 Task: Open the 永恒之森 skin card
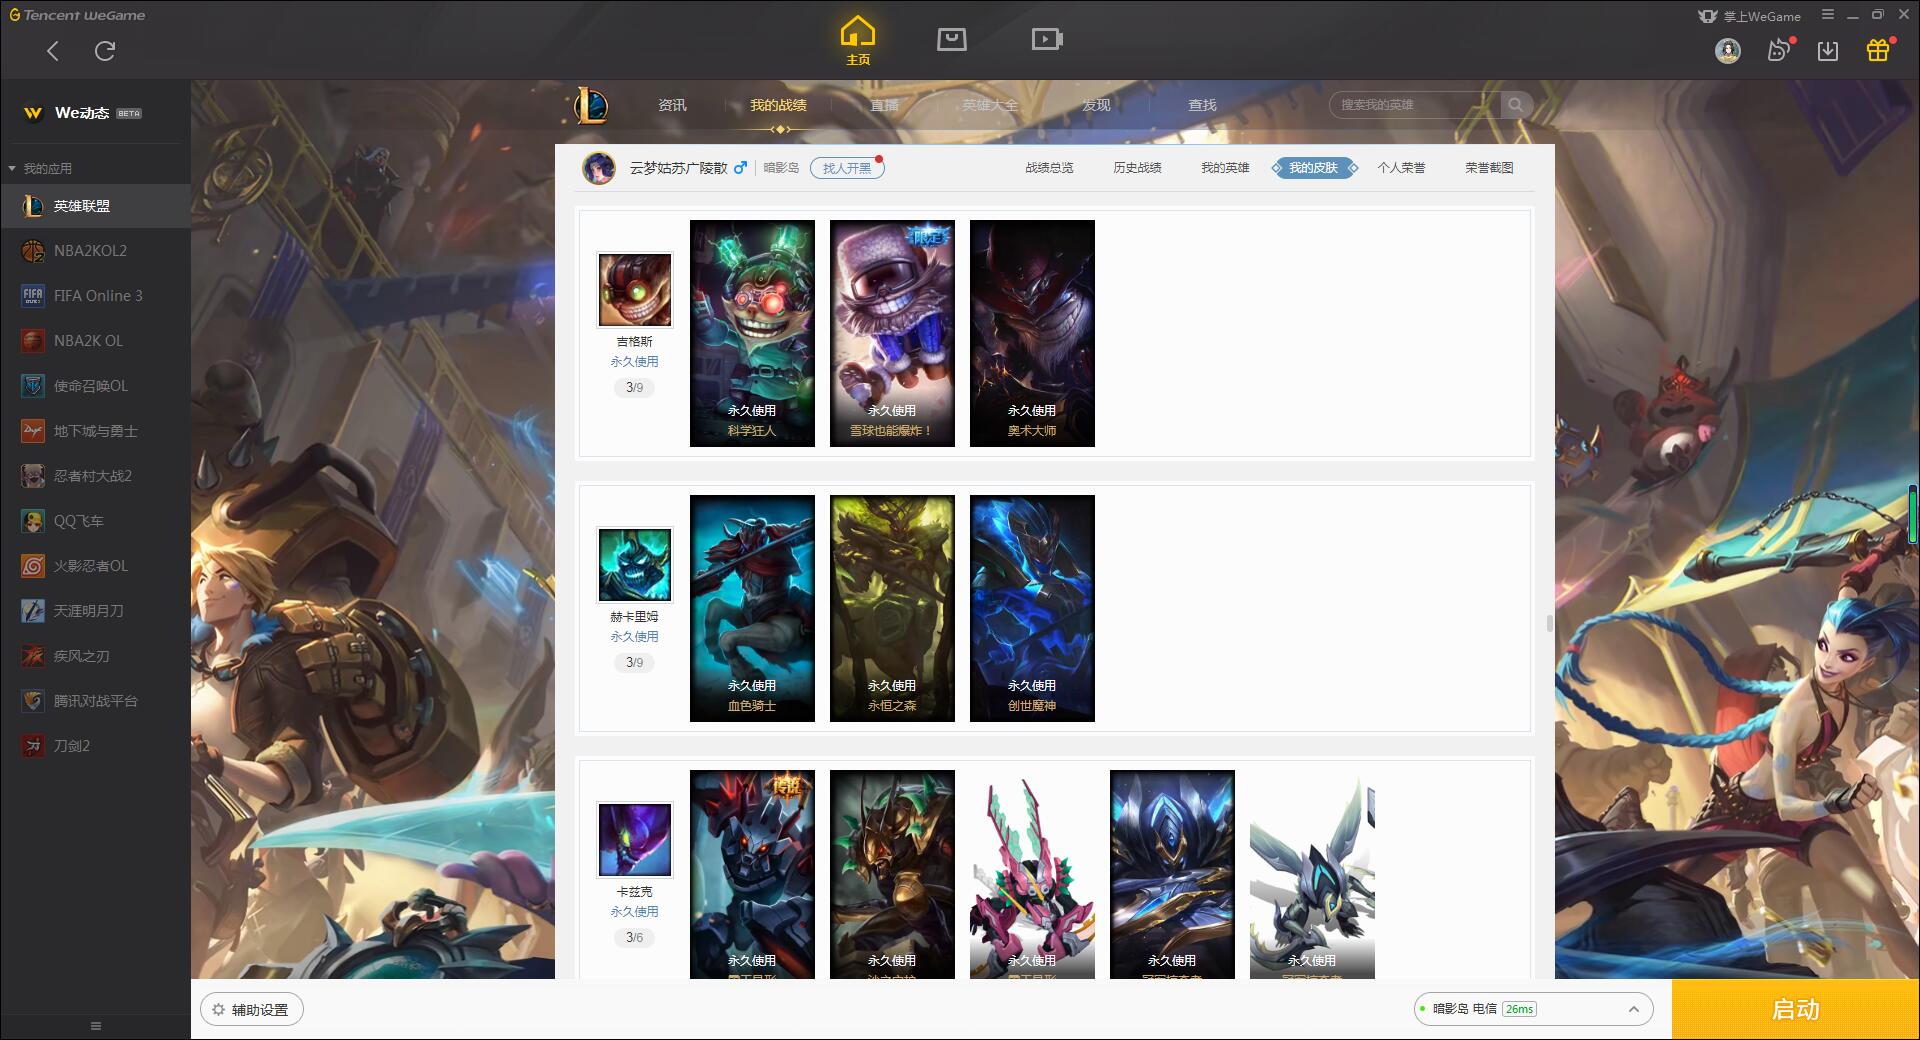coord(892,608)
